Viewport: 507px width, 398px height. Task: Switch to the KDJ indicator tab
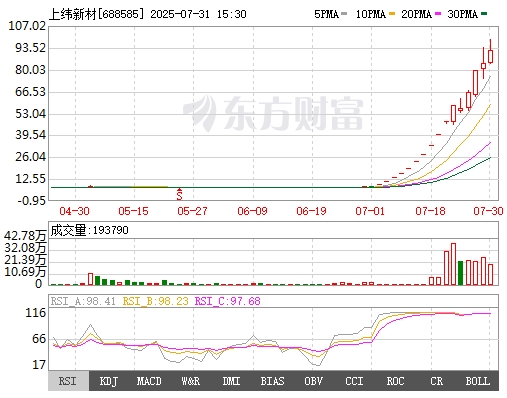click(x=109, y=381)
